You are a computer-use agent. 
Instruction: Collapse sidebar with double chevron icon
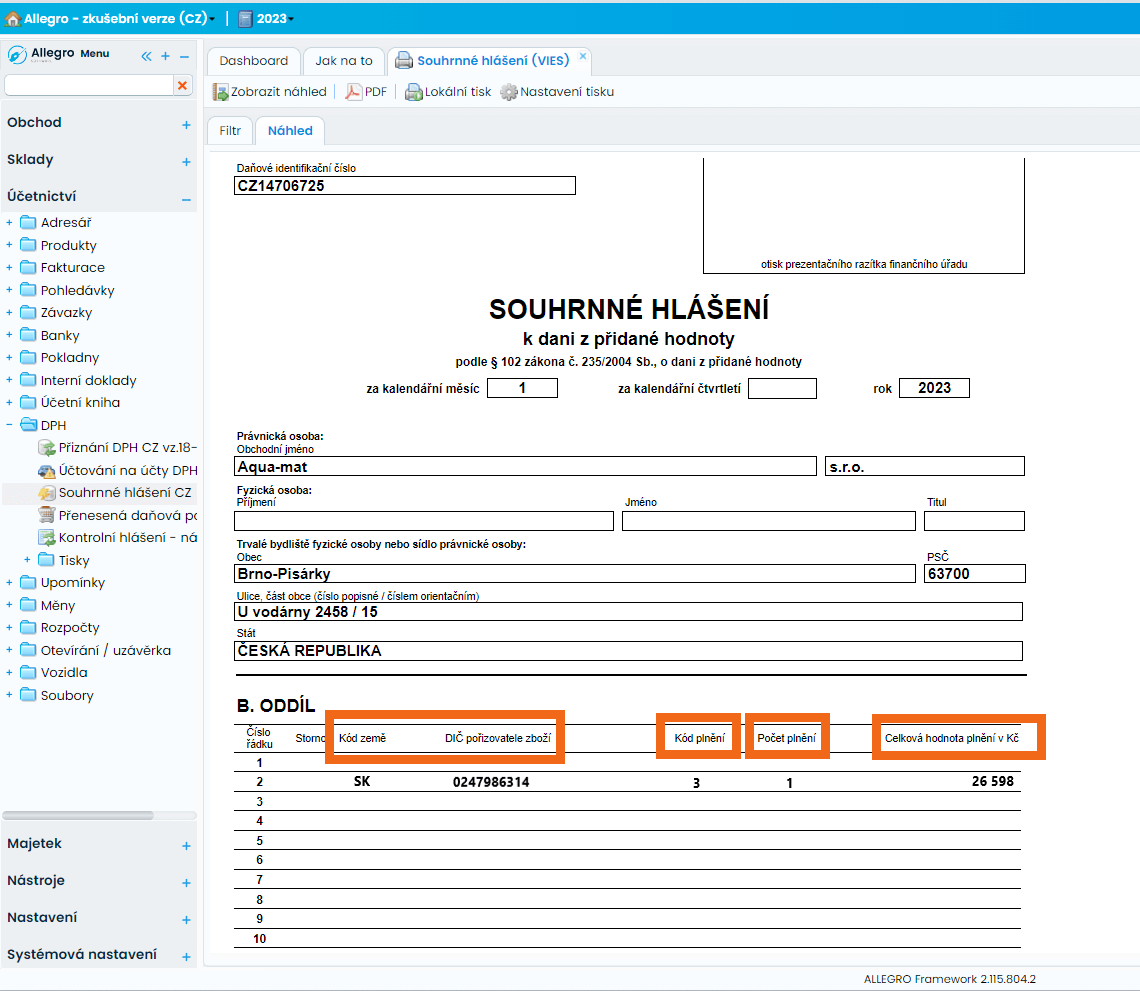pos(146,56)
